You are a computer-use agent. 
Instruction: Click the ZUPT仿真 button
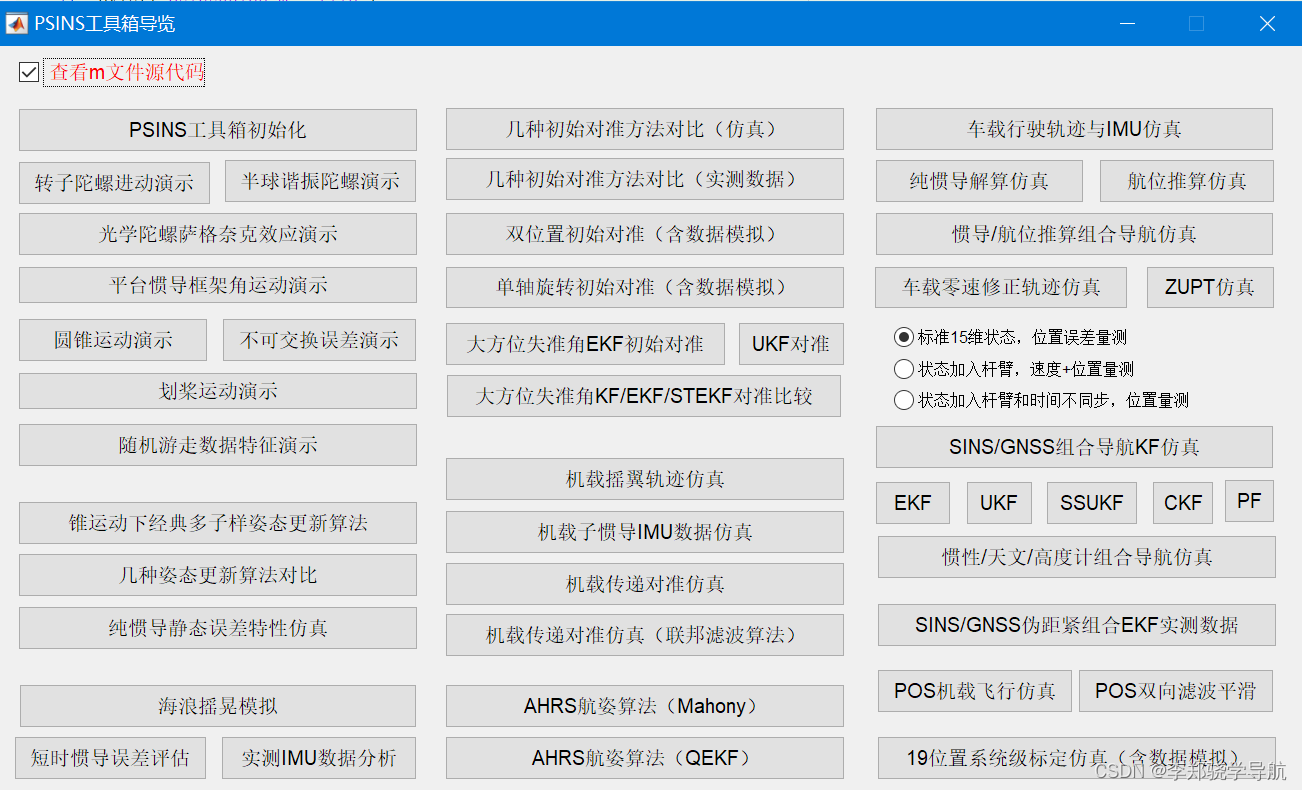(1210, 287)
